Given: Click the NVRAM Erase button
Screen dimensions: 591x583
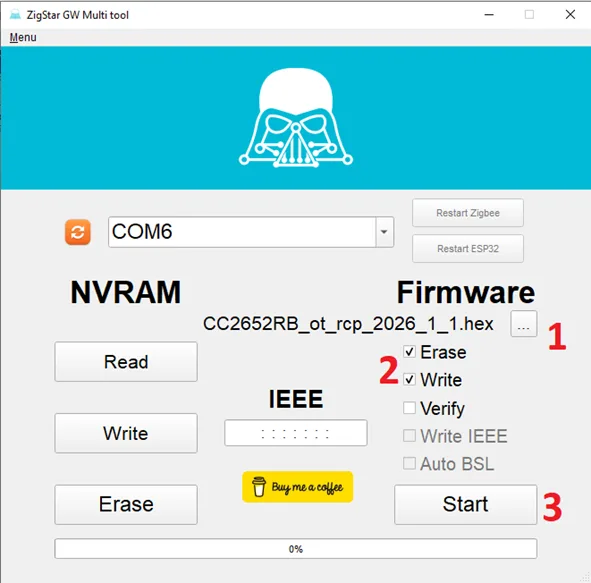Looking at the screenshot, I should click(126, 504).
